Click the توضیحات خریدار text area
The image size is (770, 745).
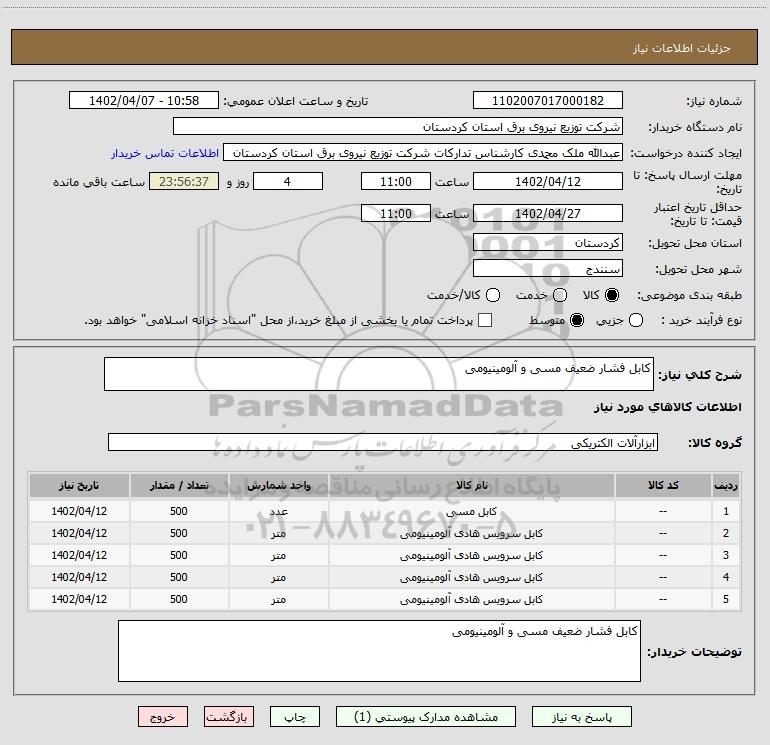379,651
